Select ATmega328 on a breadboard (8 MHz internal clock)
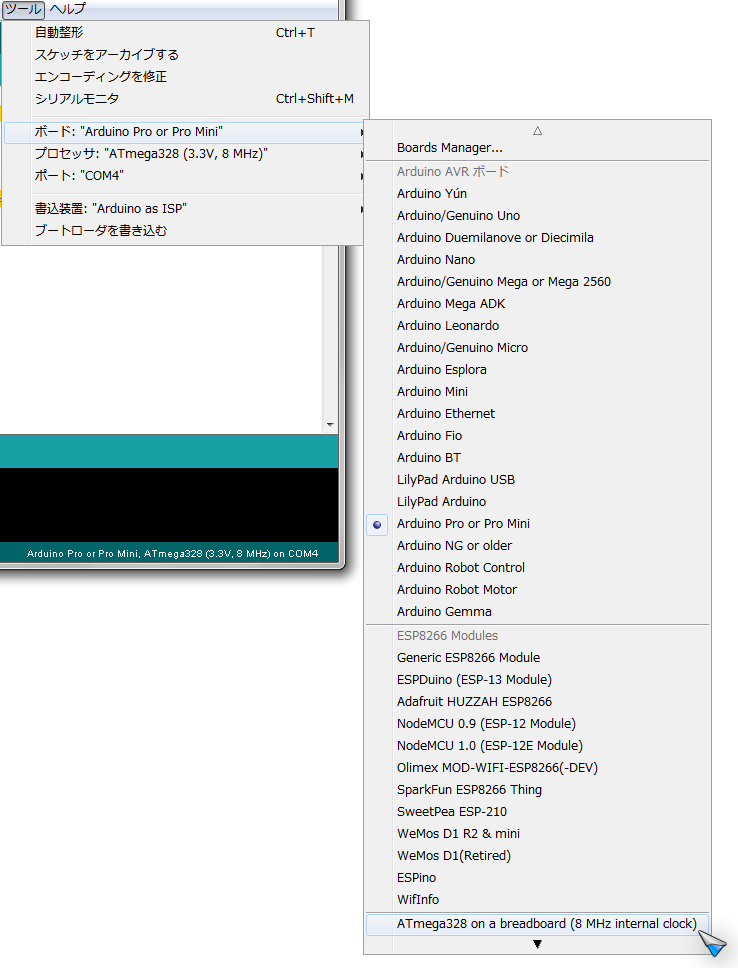The height and width of the screenshot is (968, 738). coord(537,924)
